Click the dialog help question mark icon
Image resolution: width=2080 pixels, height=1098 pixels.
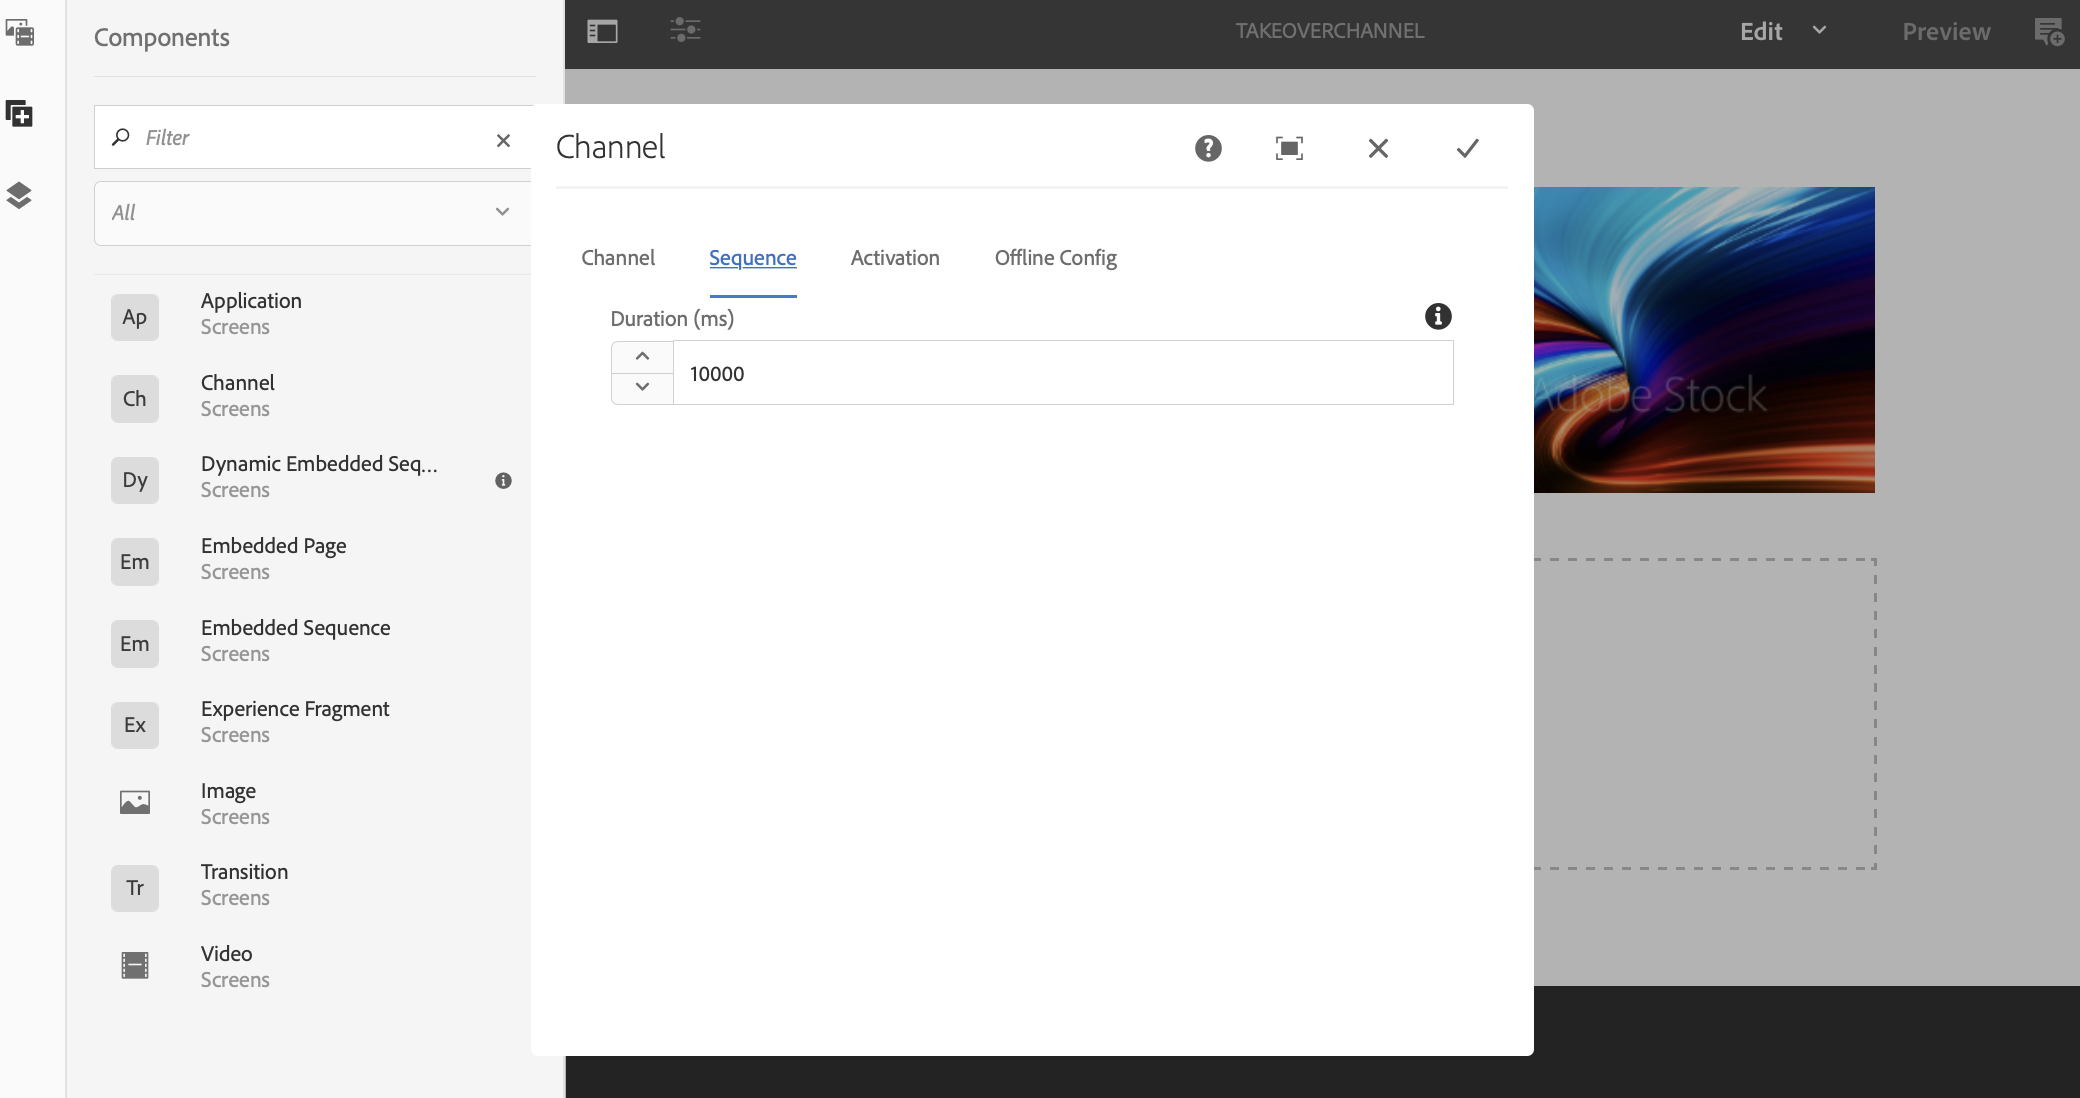coord(1208,149)
